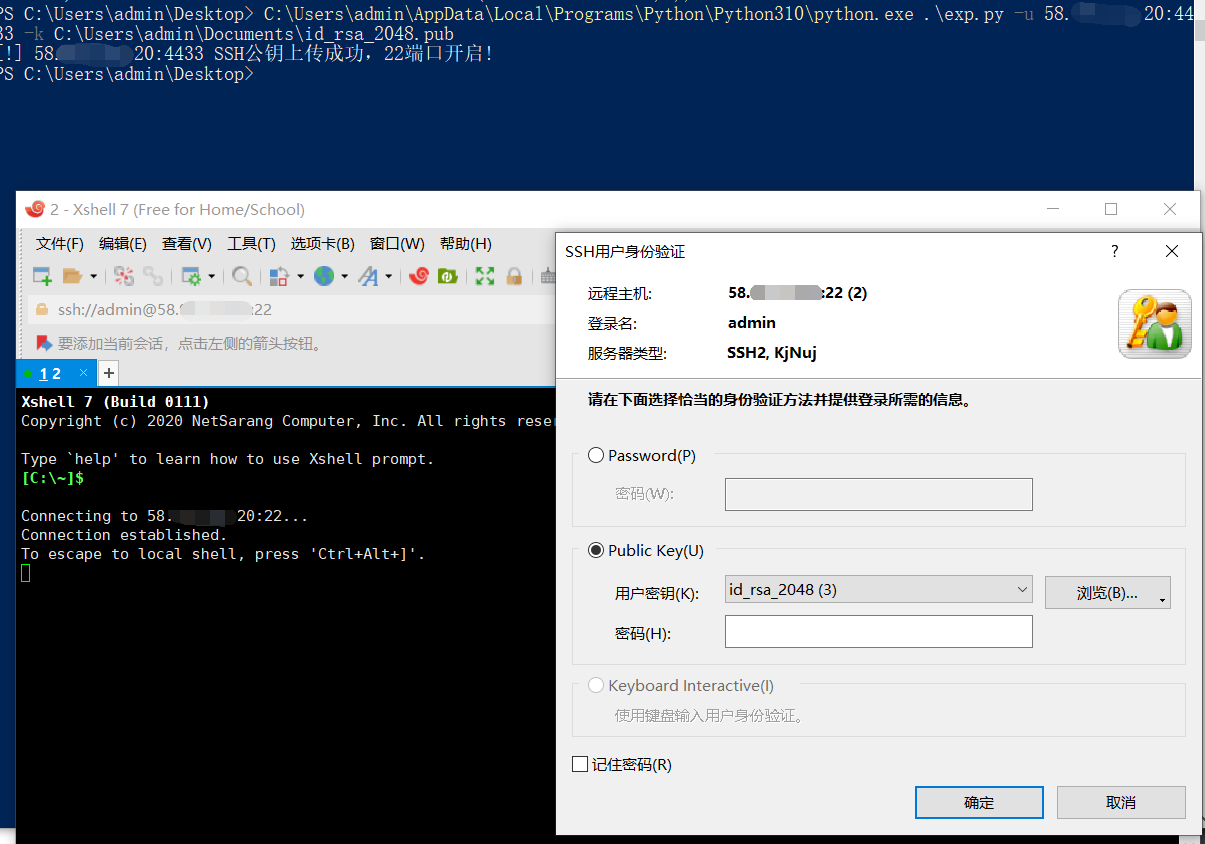Select the Public Key(U) radio button
Screen dimensions: 1205x844
tap(596, 550)
